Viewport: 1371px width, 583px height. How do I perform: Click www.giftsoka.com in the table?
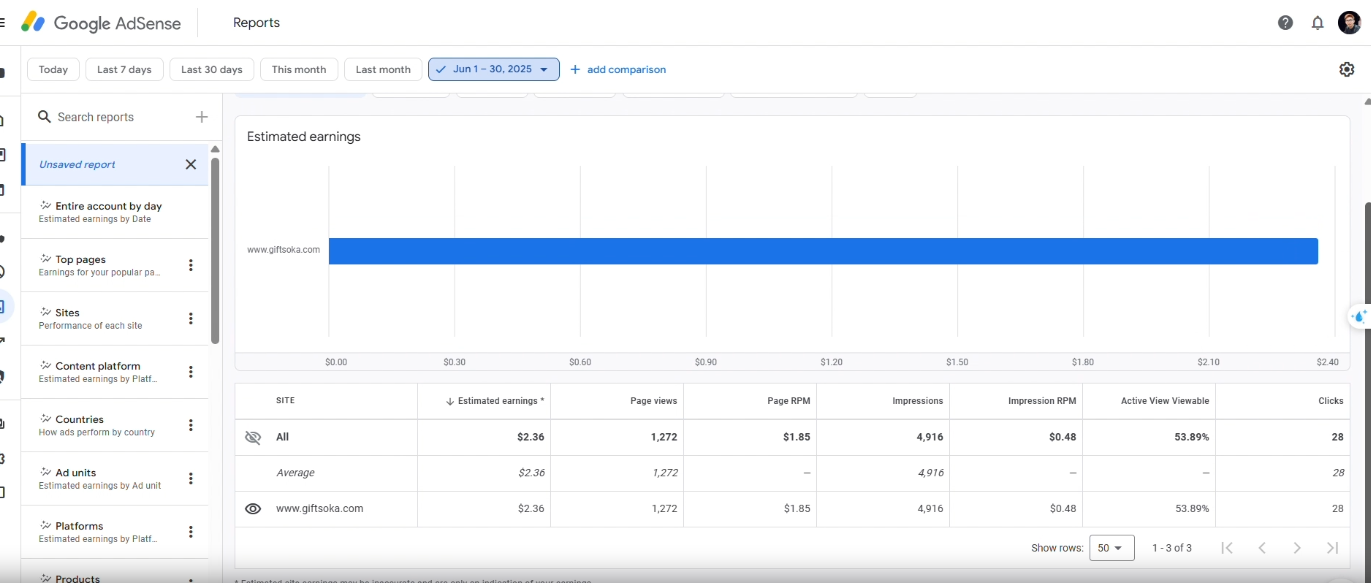[319, 508]
